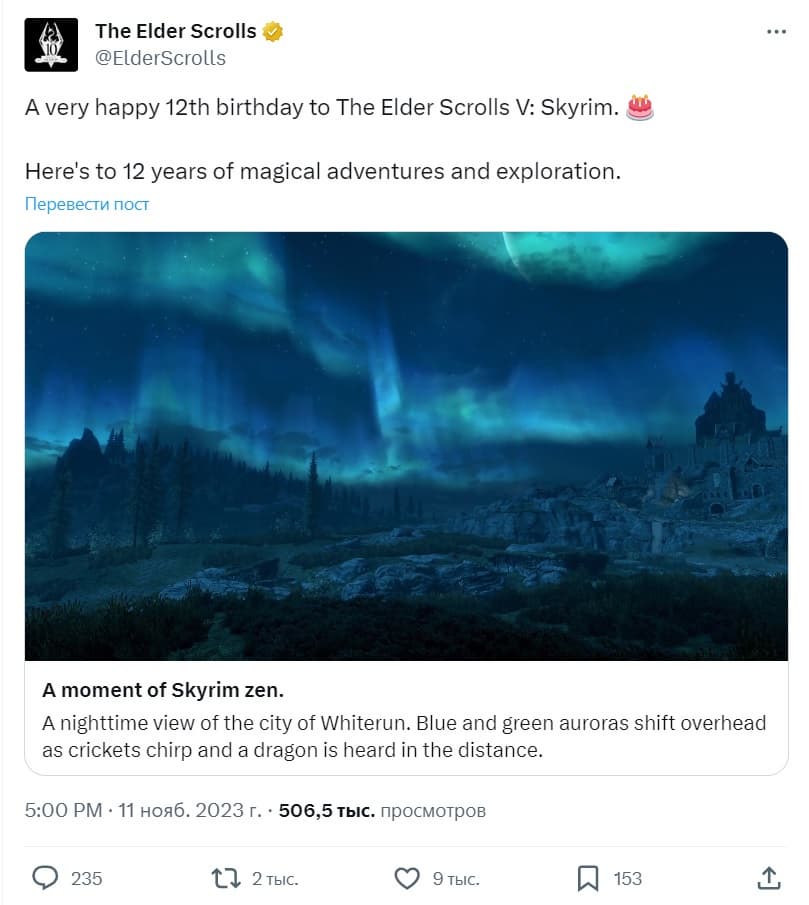Click the @ElderScrolls handle
This screenshot has width=809, height=905.
tap(160, 58)
